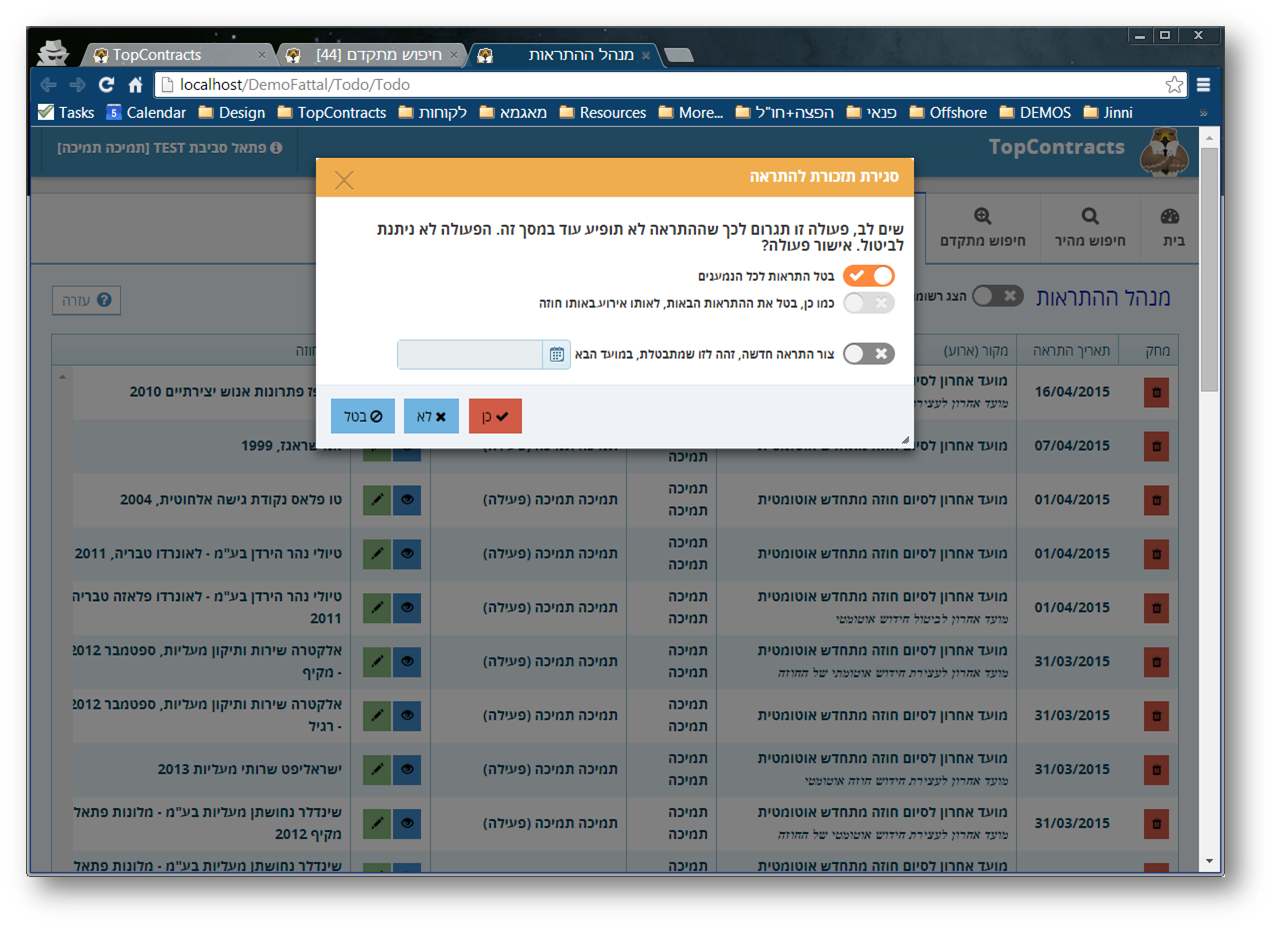1277x929 pixels.
Task: Delete the אלקטרה מעליות מקיף alert
Action: coord(1156,661)
